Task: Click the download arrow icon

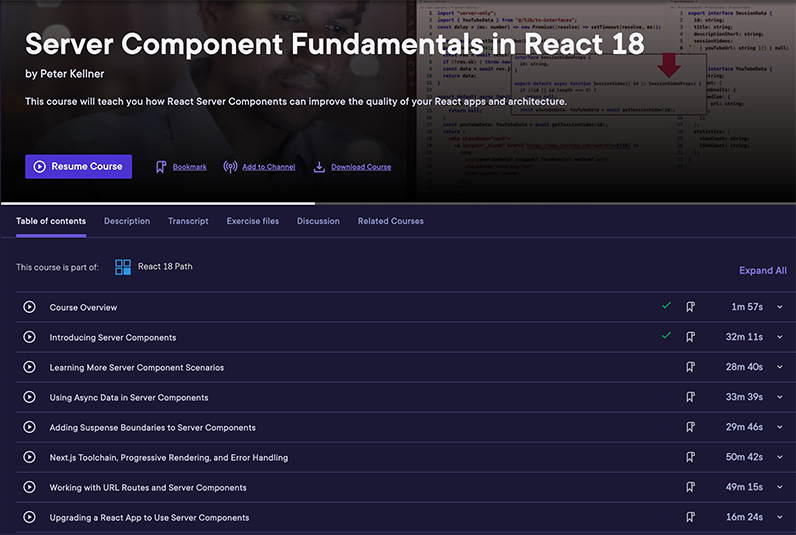Action: pyautogui.click(x=319, y=167)
